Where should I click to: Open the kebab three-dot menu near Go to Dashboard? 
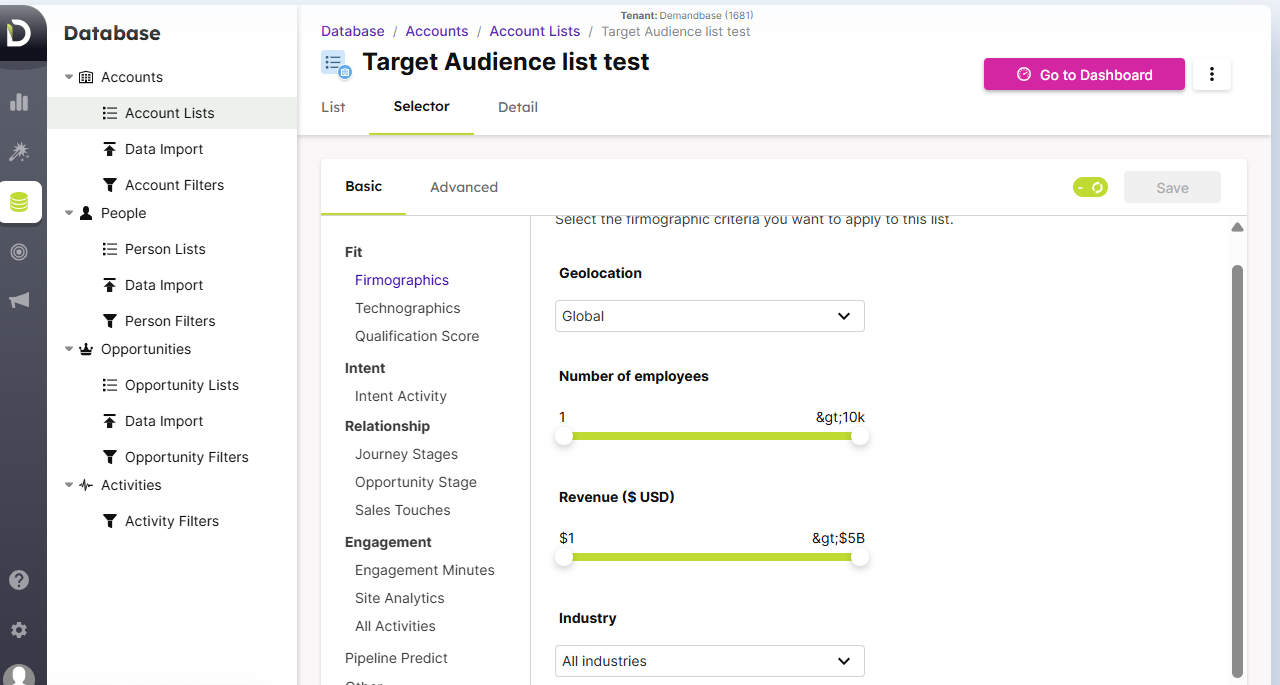coord(1211,74)
